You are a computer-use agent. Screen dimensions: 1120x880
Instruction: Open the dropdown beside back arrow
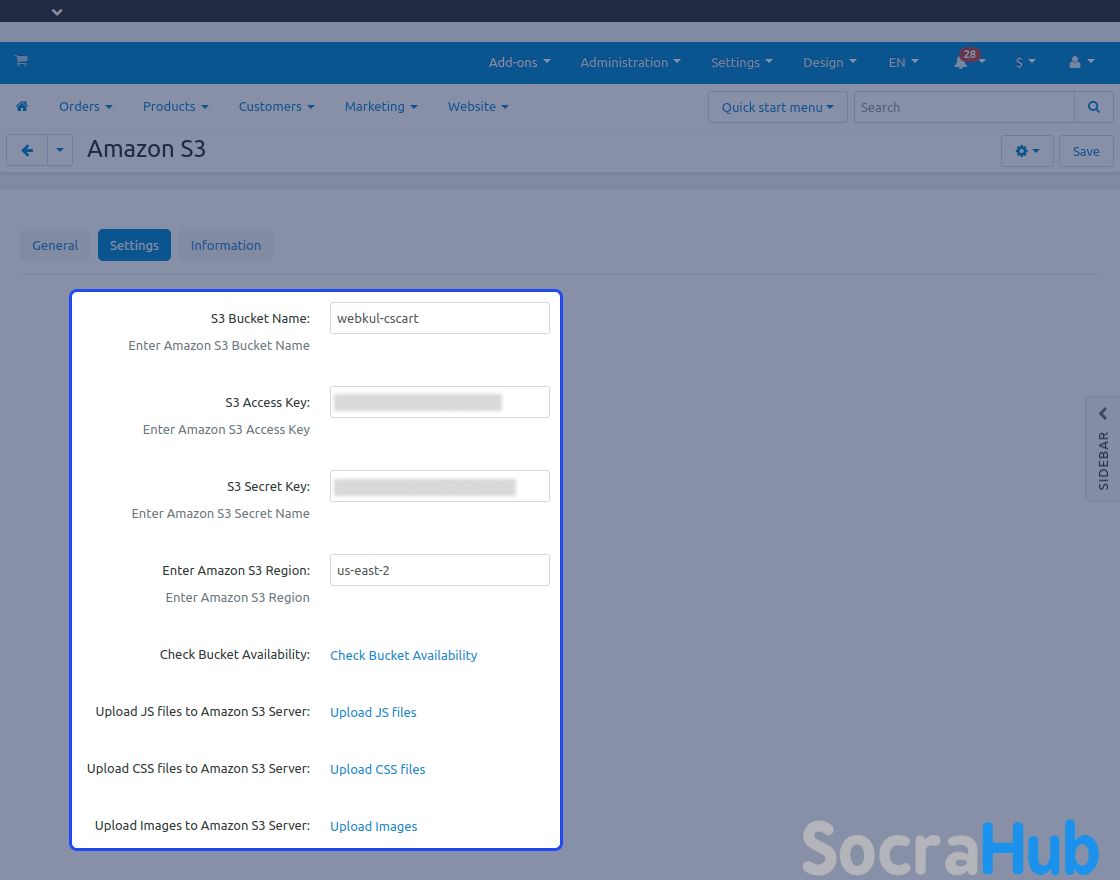point(60,151)
